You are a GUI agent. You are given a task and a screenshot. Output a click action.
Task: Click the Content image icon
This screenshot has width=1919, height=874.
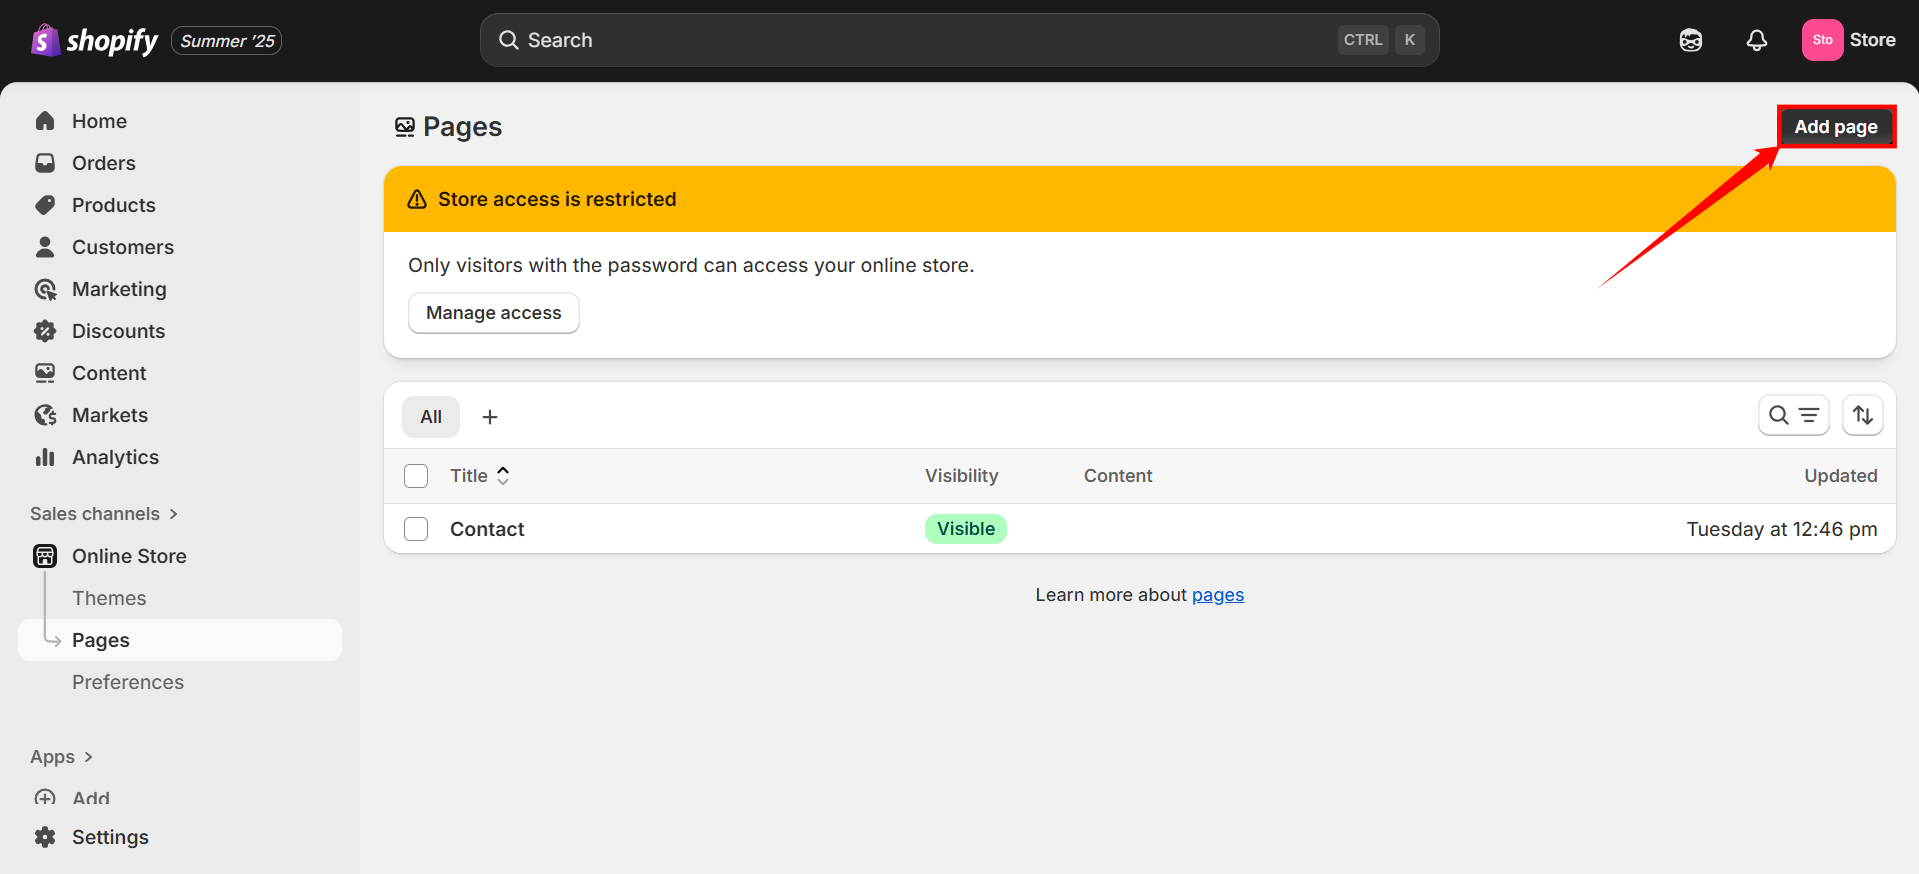(45, 373)
